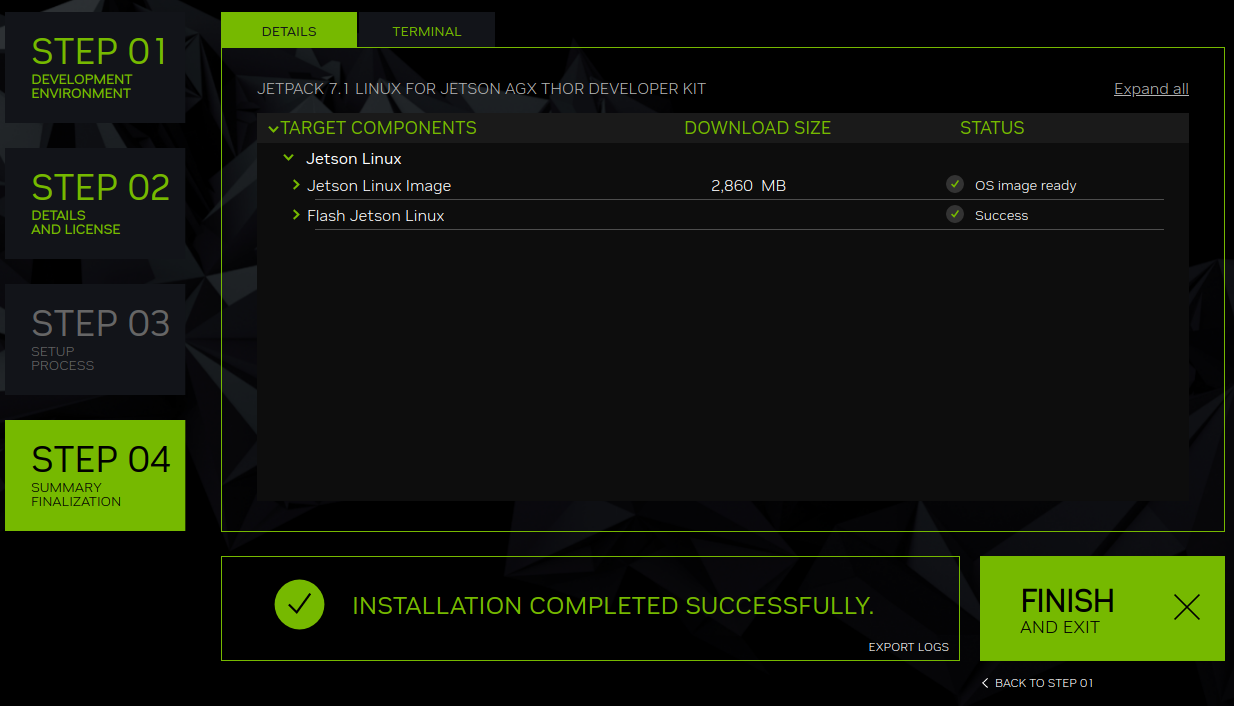Click the Success status text
Viewport: 1234px width, 706px height.
click(x=1001, y=215)
